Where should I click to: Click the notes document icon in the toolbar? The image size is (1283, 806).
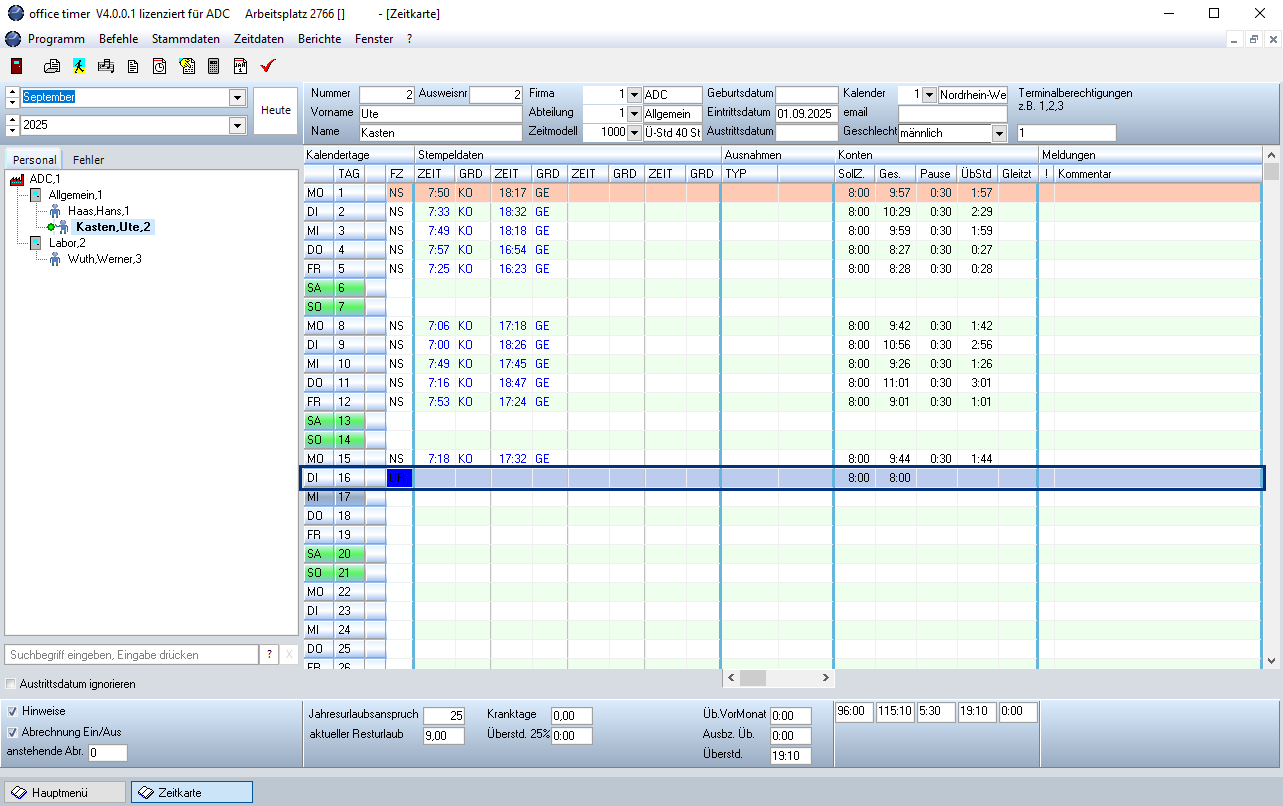pos(133,67)
